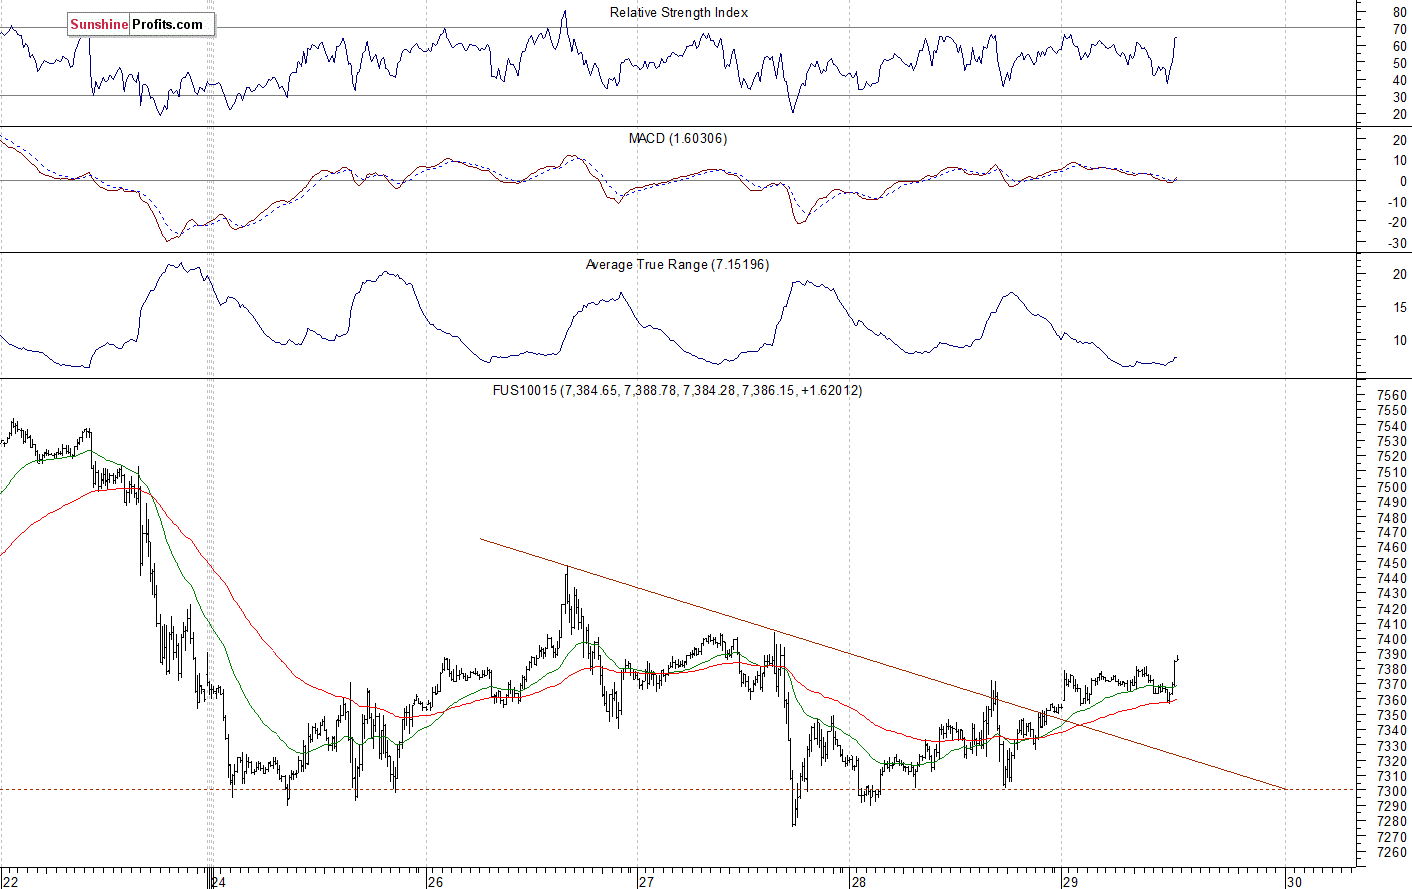1412x889 pixels.
Task: Click the descending red trendline on price chart
Action: pyautogui.click(x=884, y=665)
